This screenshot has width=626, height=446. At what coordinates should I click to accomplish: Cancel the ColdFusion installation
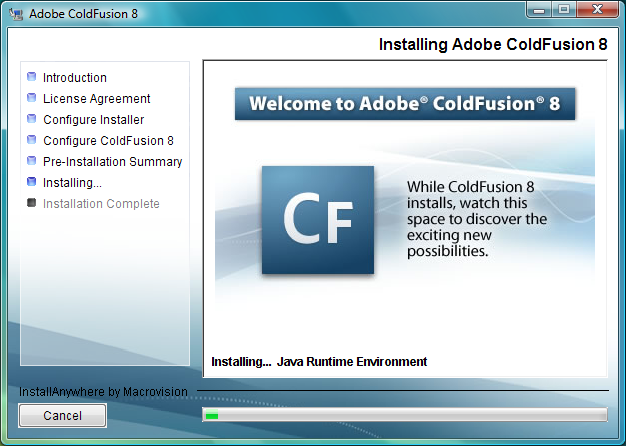pyautogui.click(x=62, y=415)
